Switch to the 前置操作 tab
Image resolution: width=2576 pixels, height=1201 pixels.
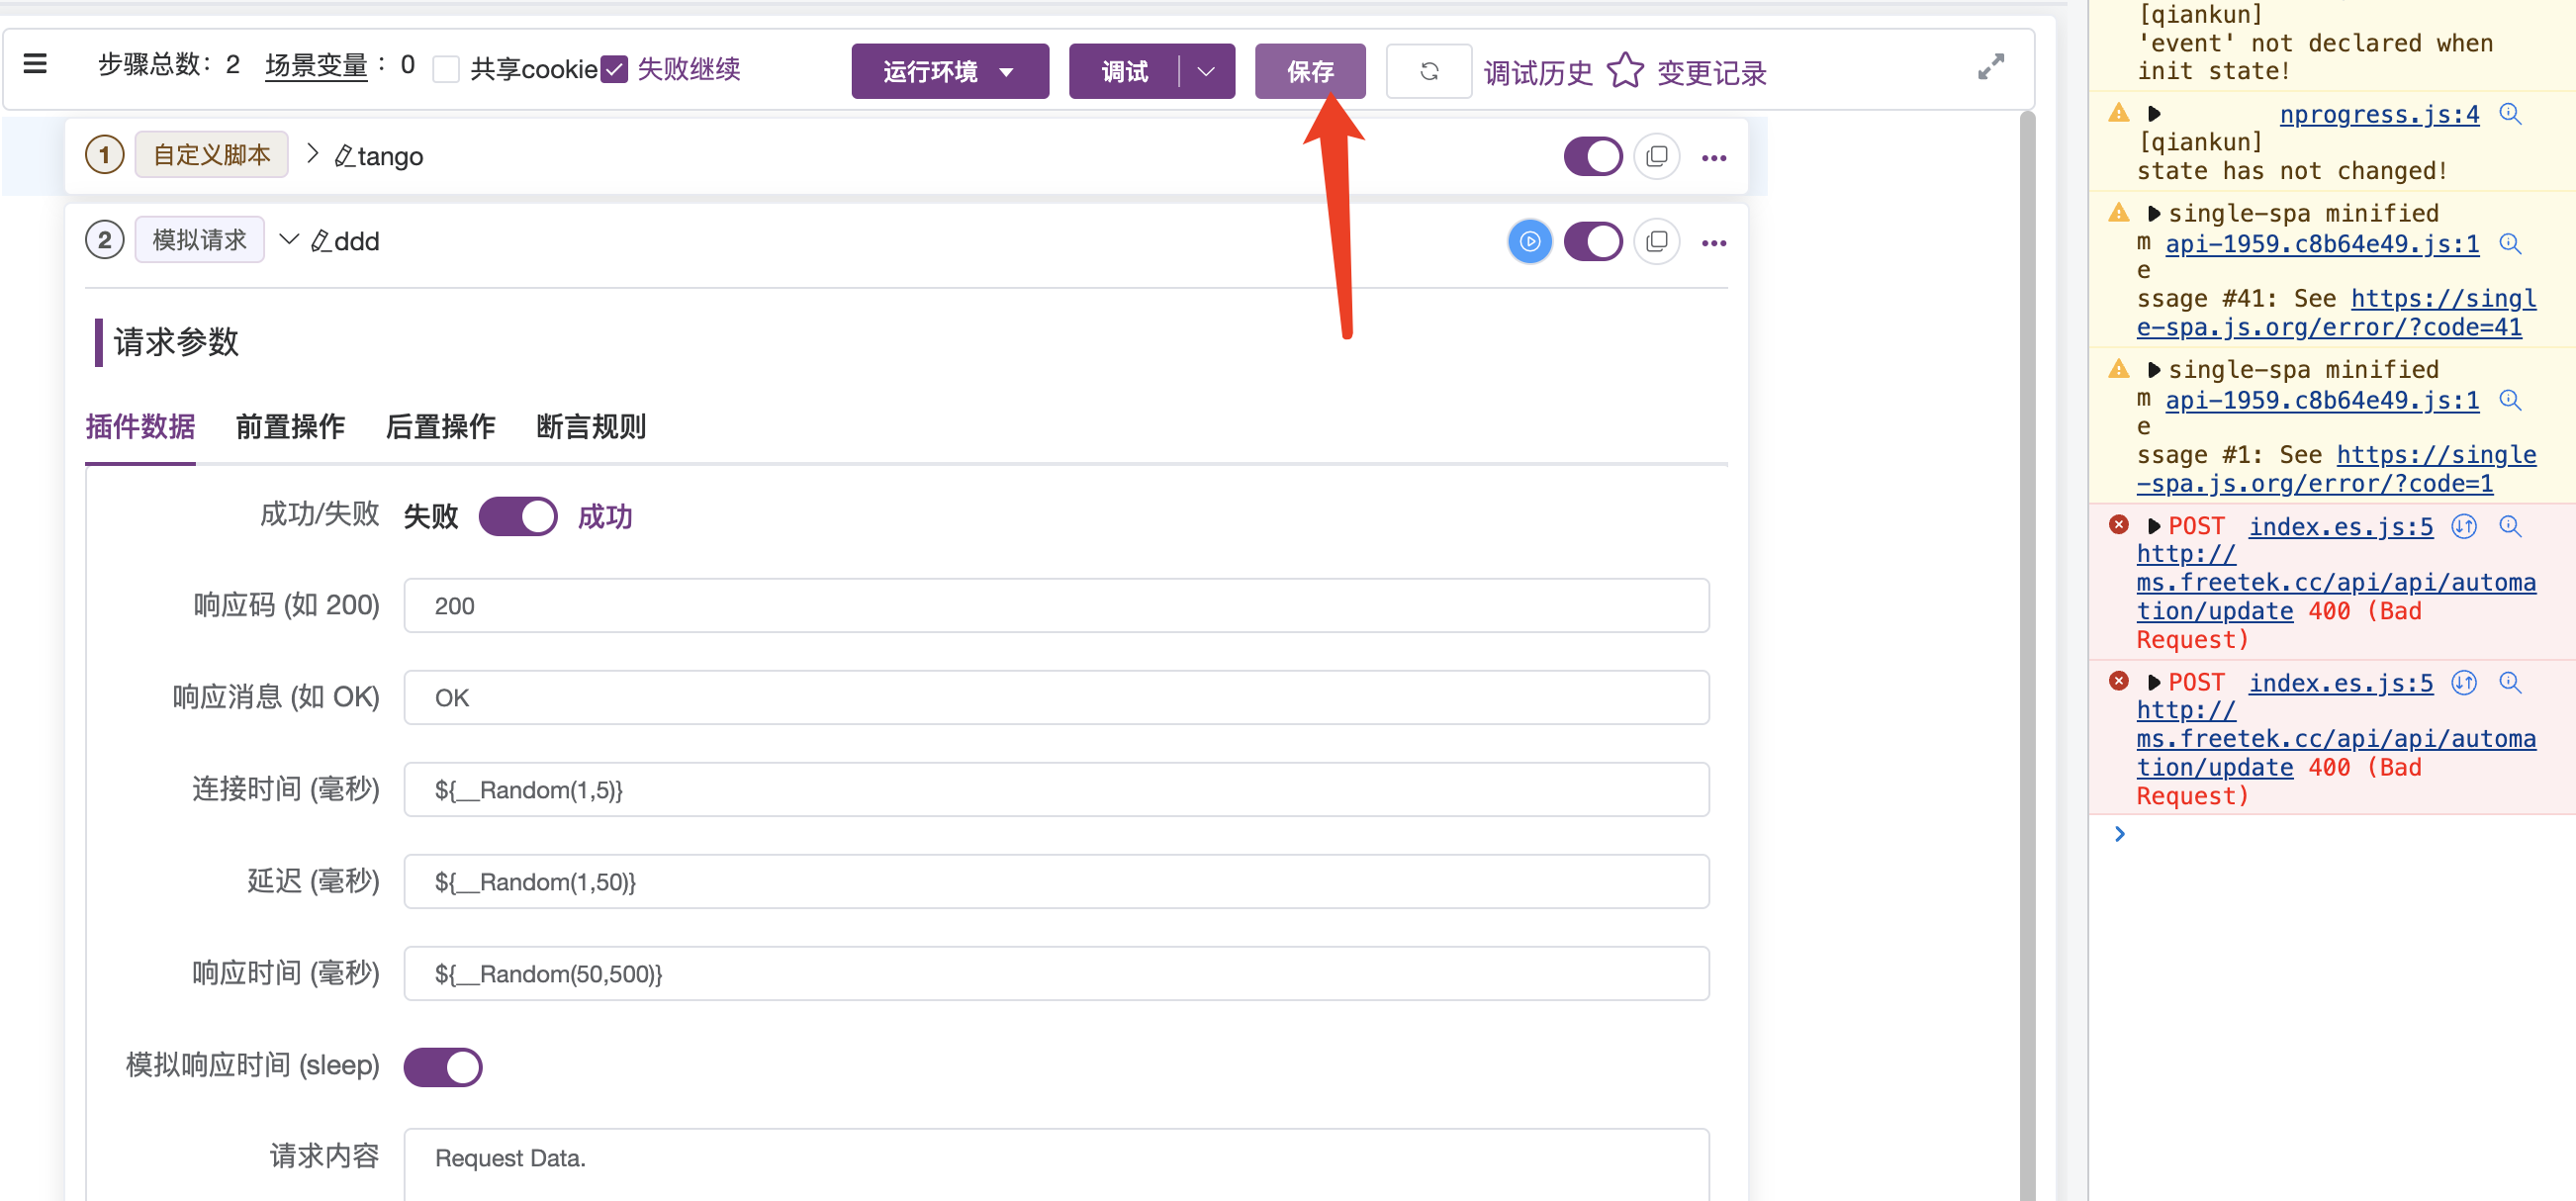(x=290, y=427)
